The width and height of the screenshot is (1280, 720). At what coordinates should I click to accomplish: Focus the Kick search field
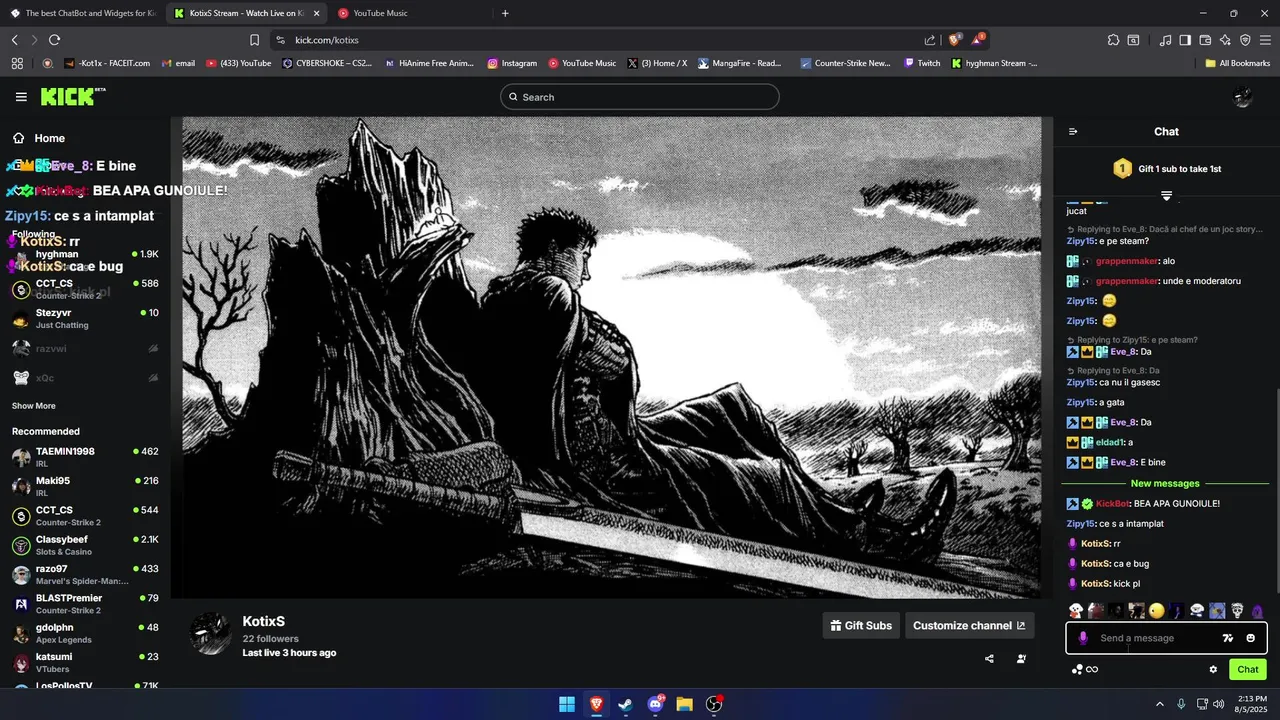[640, 97]
